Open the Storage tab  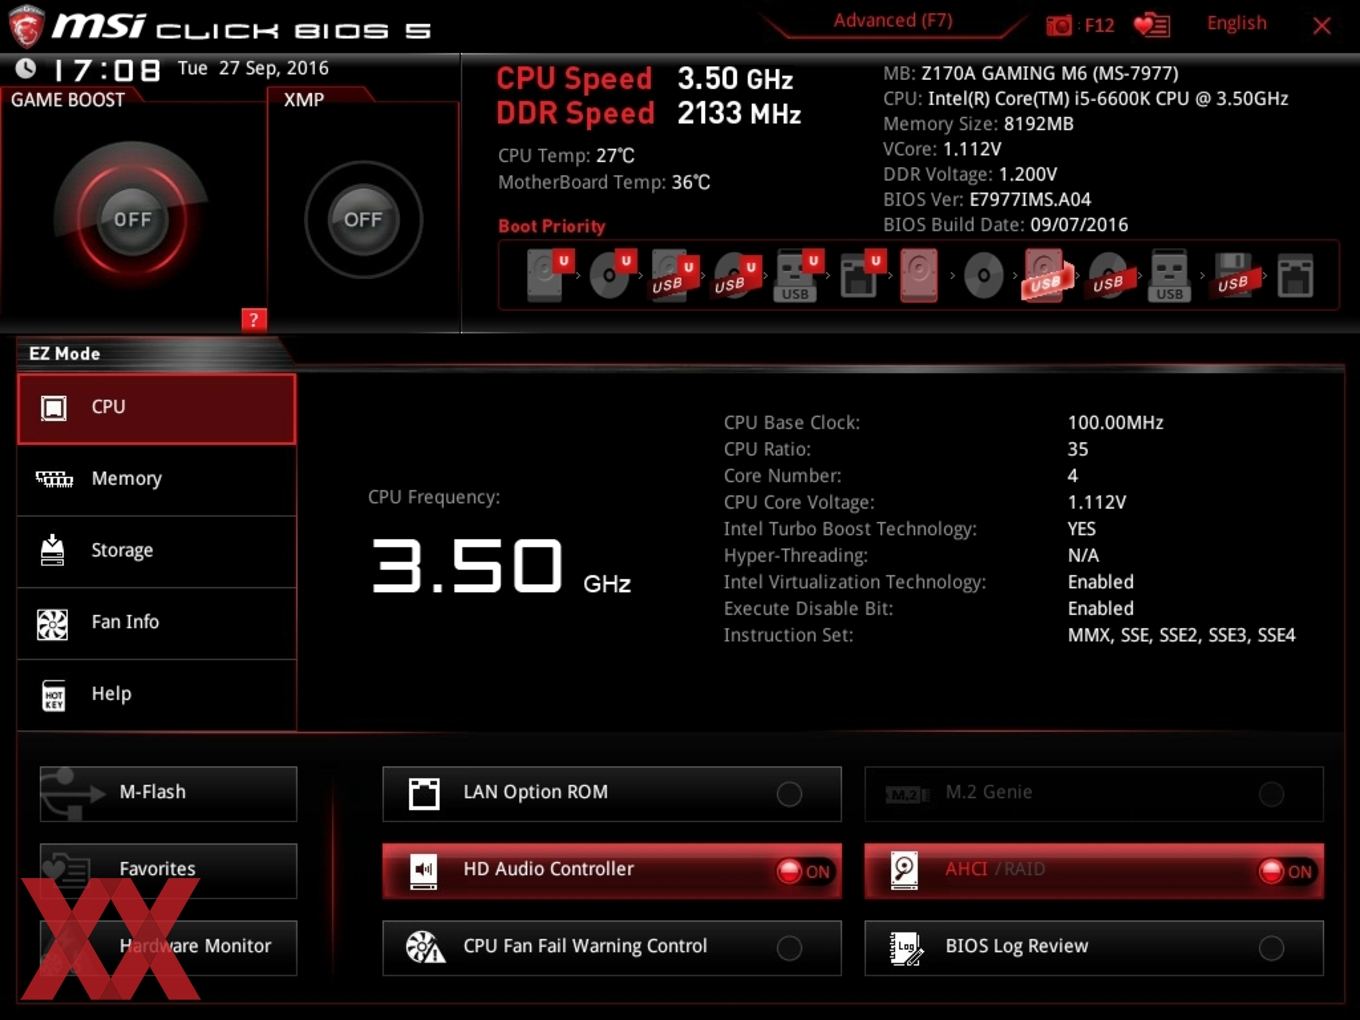(157, 551)
